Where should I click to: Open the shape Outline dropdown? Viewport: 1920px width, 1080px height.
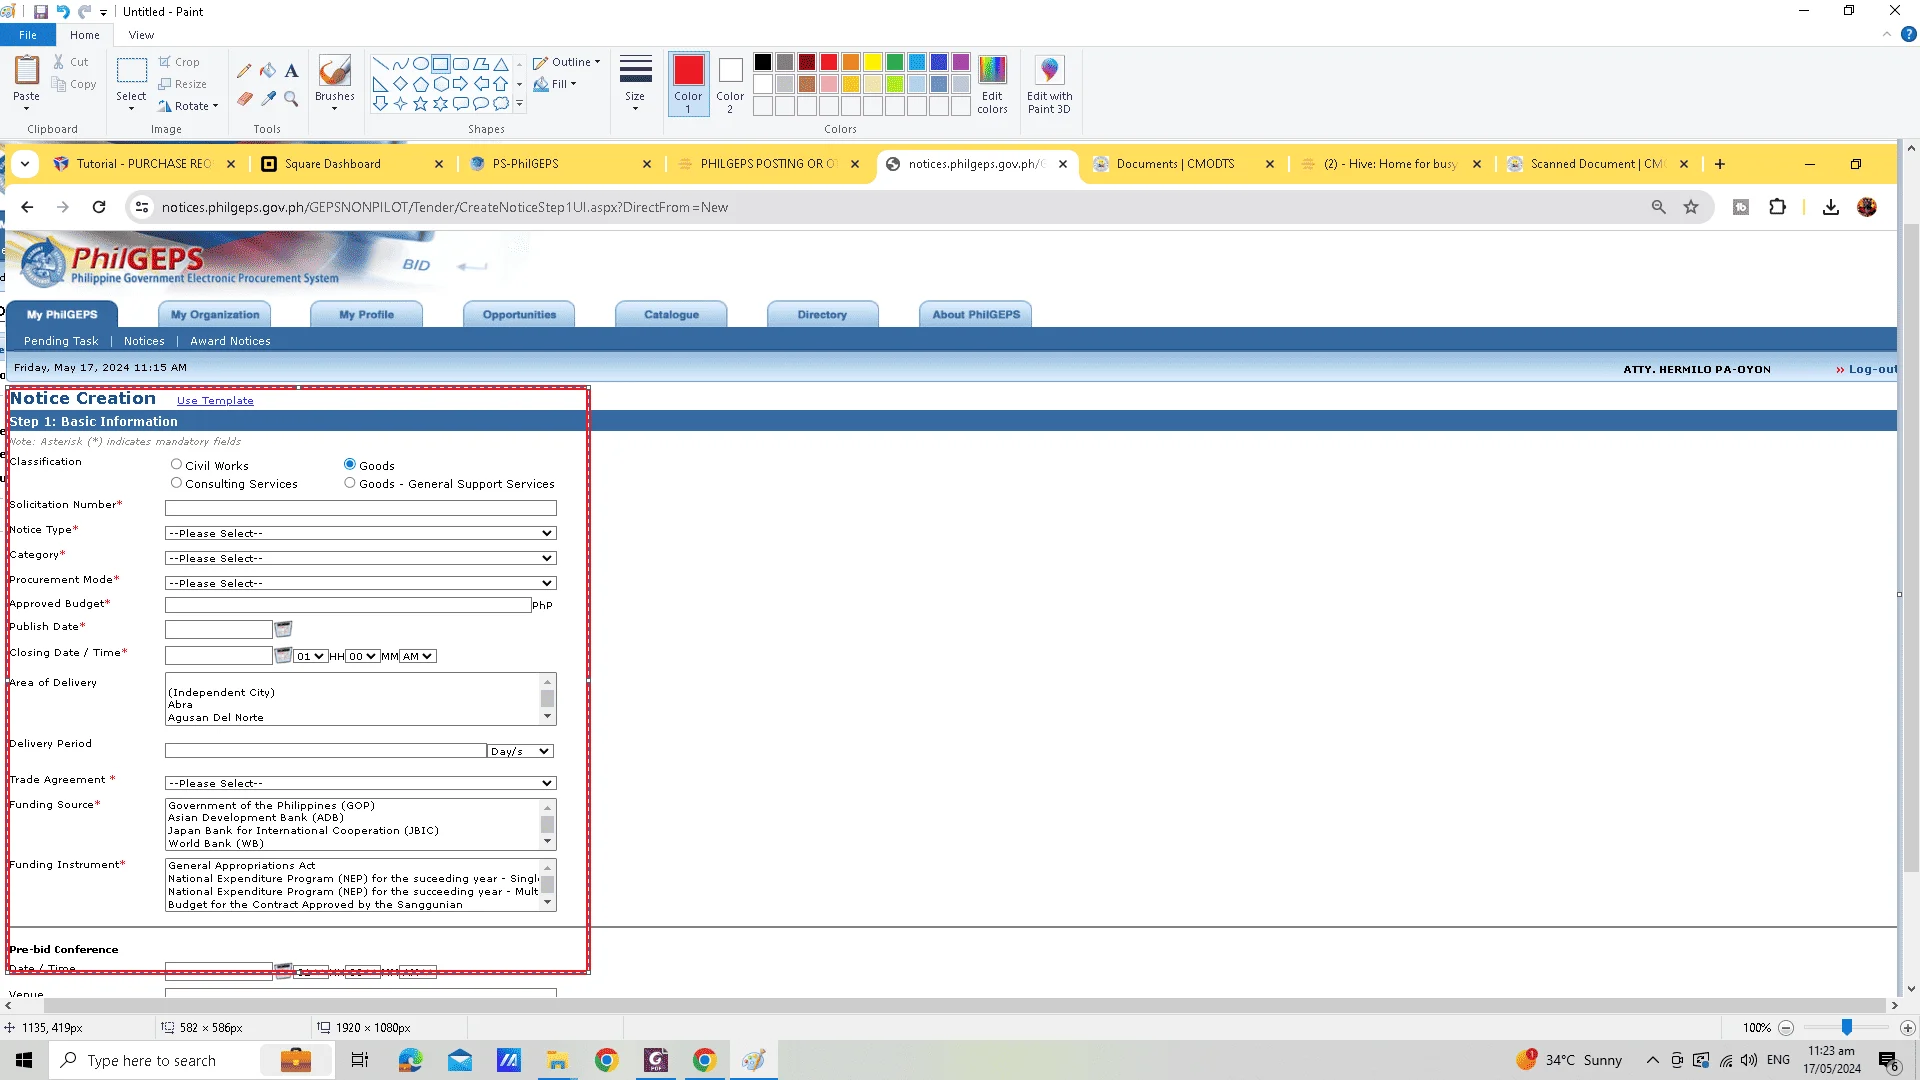click(567, 62)
